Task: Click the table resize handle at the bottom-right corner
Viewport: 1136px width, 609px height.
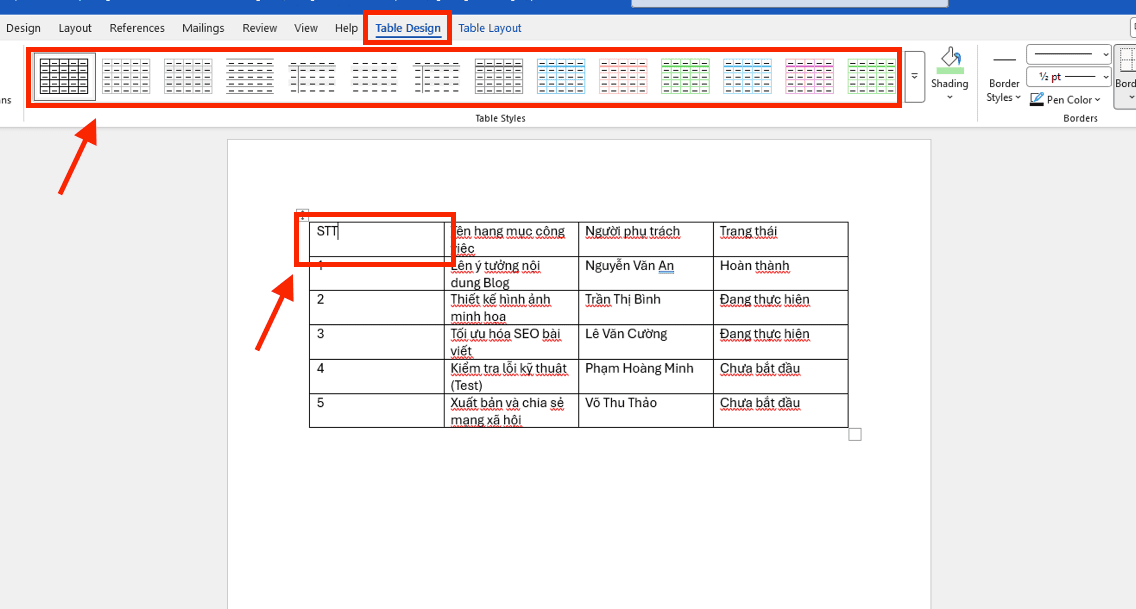Action: tap(854, 434)
